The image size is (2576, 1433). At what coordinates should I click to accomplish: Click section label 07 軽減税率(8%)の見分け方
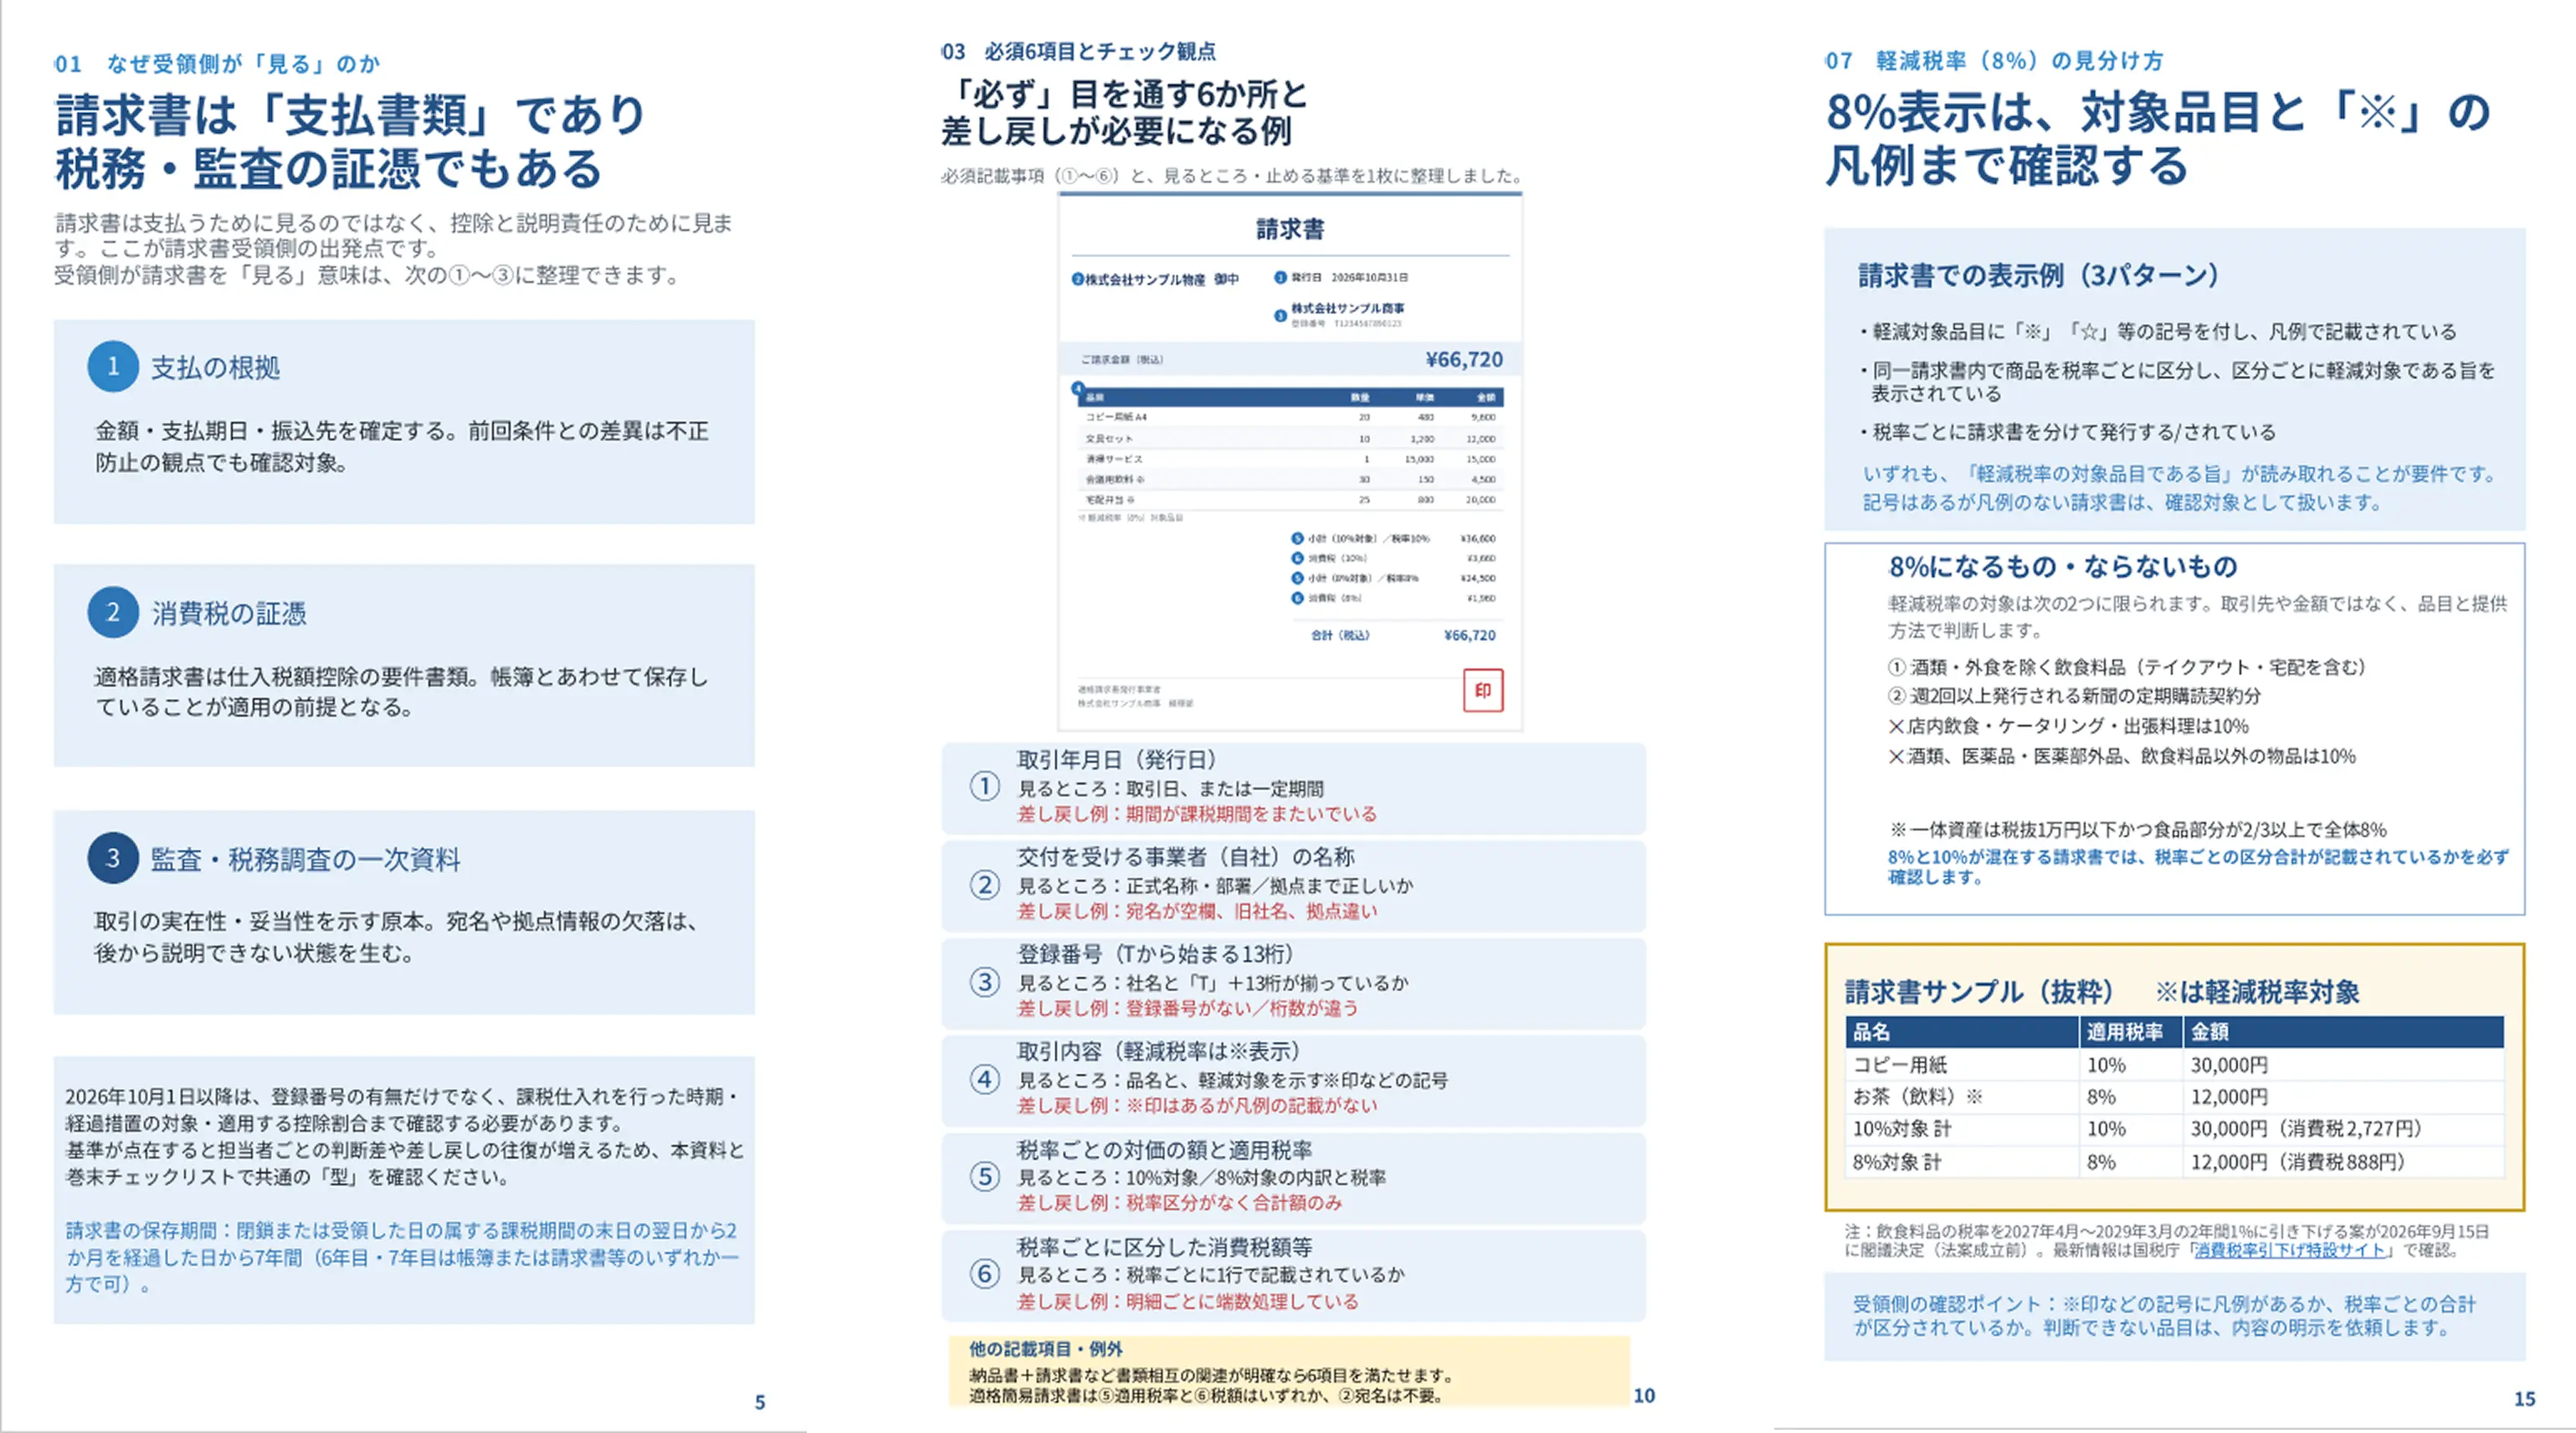click(1994, 60)
